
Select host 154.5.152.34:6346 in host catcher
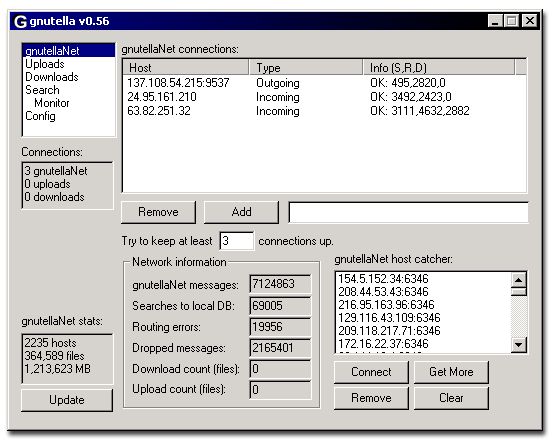click(383, 279)
